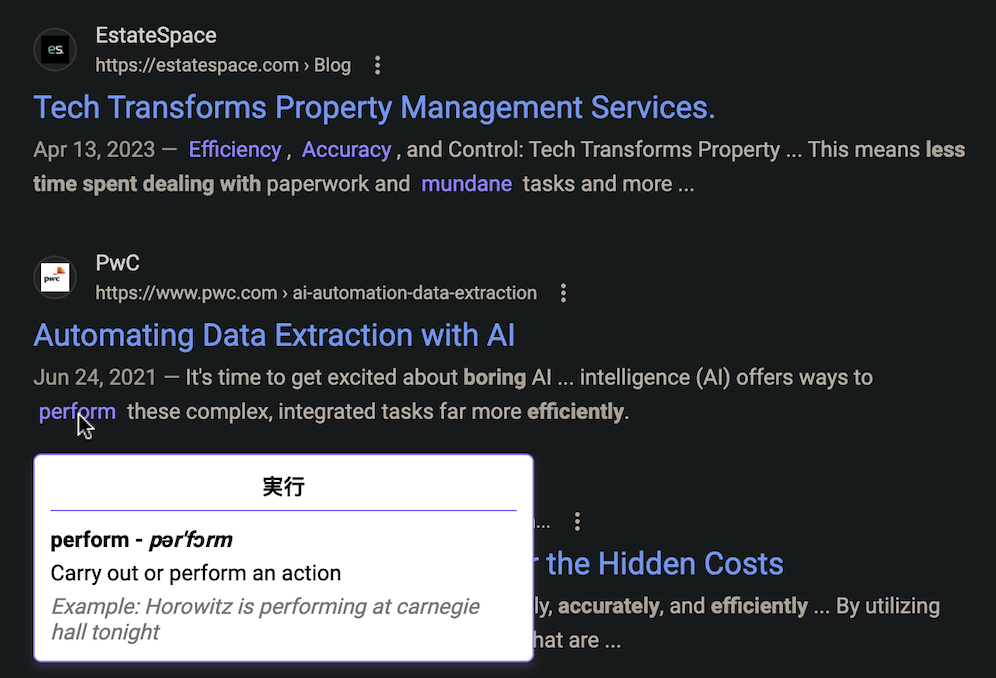The image size is (996, 678).
Task: Click the perform pronunciation heading
Action: click(x=142, y=539)
